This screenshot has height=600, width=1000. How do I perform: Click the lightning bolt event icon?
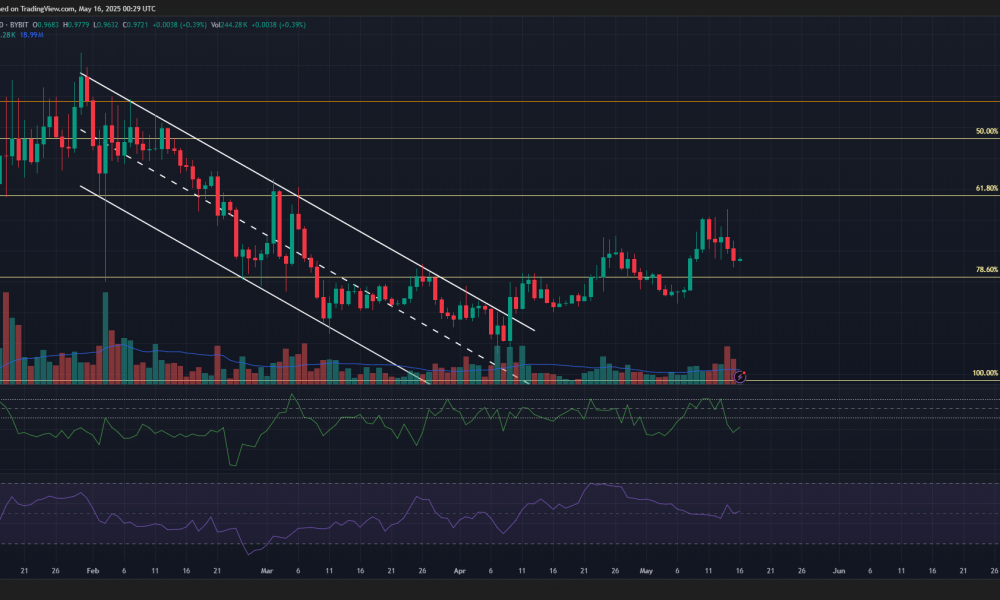coord(740,377)
